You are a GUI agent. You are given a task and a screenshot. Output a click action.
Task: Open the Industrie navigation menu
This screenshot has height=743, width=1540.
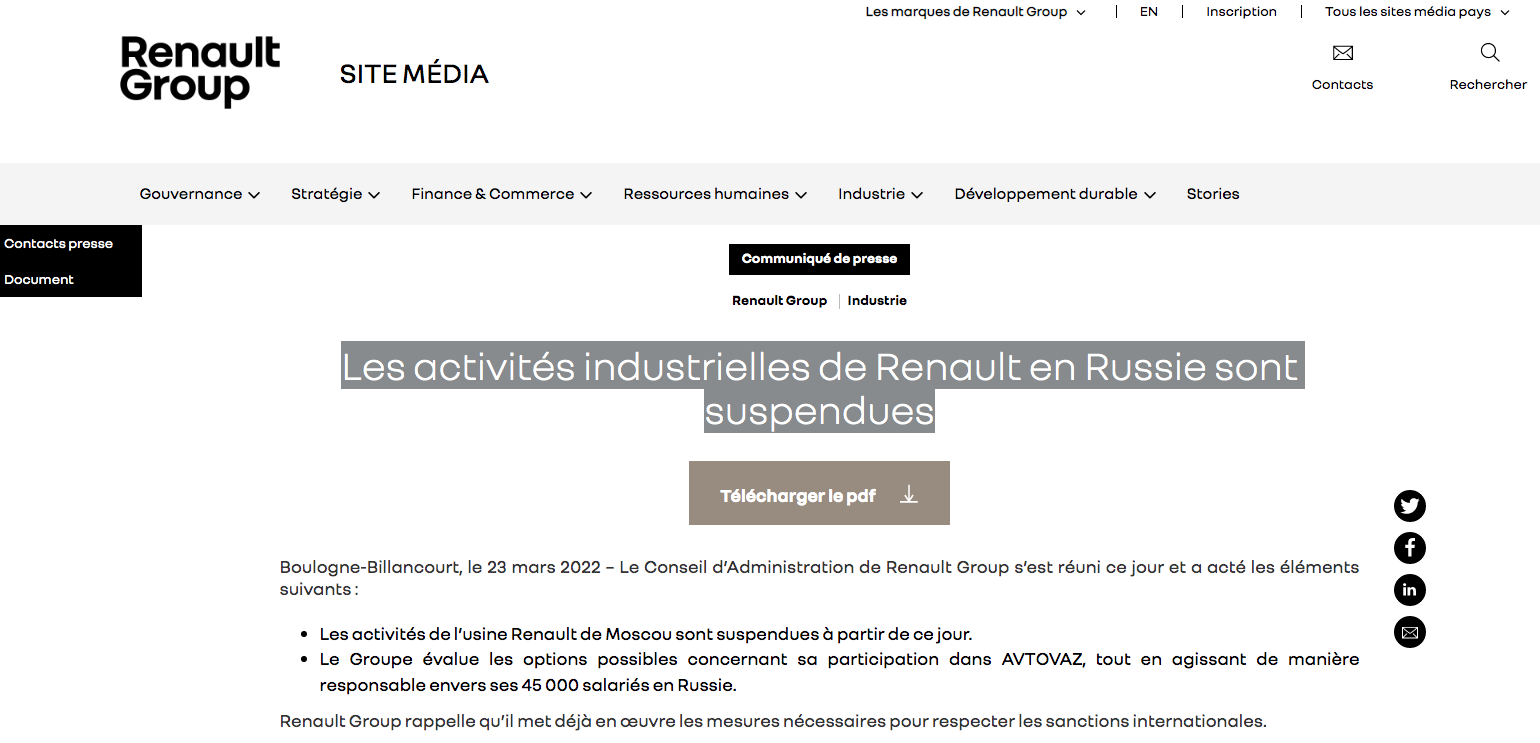point(880,194)
